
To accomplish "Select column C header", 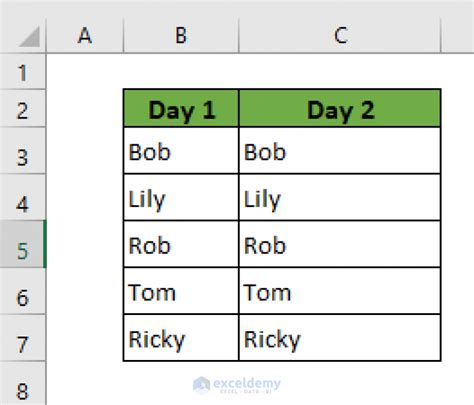I will click(340, 36).
